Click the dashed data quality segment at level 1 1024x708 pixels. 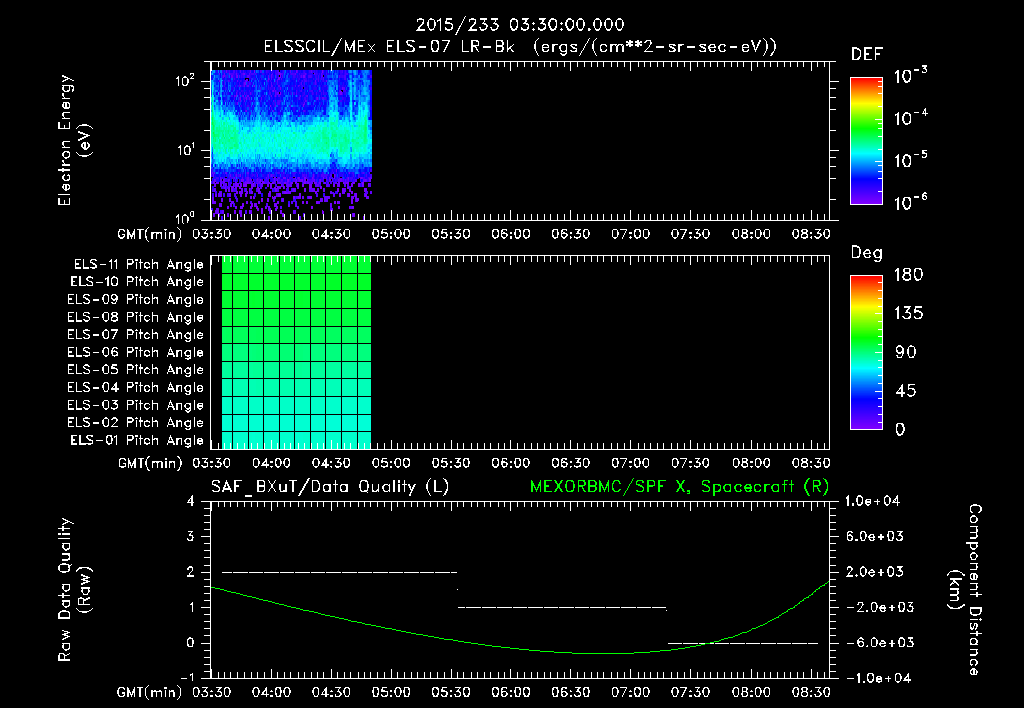(562, 607)
